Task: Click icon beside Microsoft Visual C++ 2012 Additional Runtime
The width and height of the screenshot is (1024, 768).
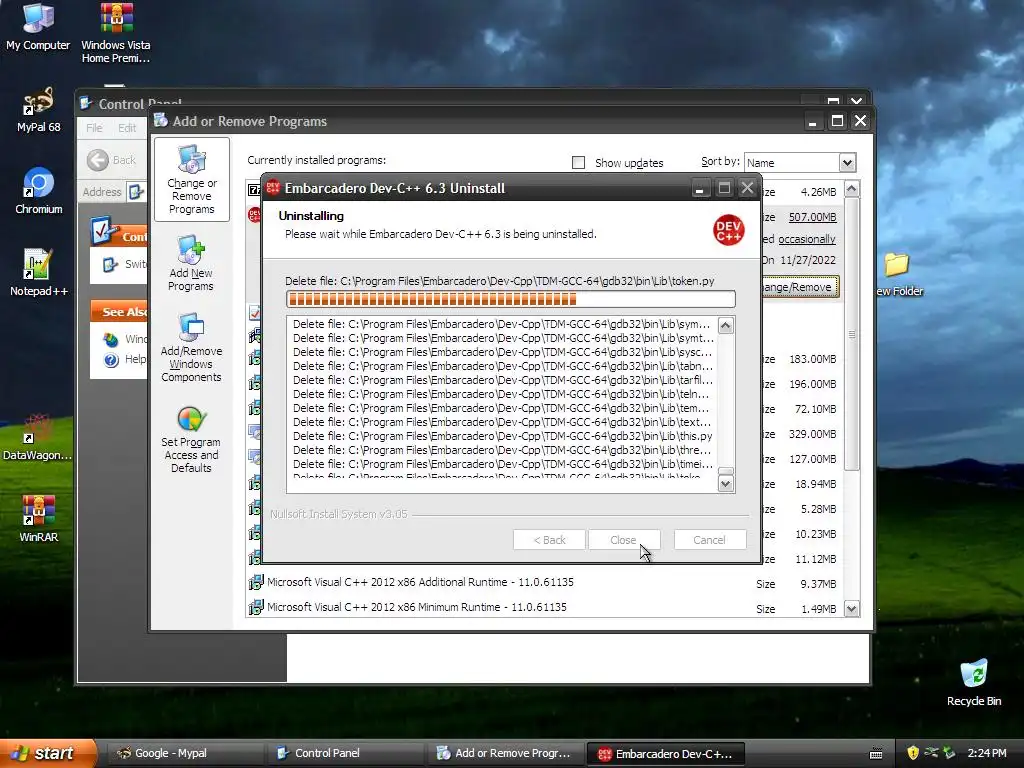Action: pos(255,583)
